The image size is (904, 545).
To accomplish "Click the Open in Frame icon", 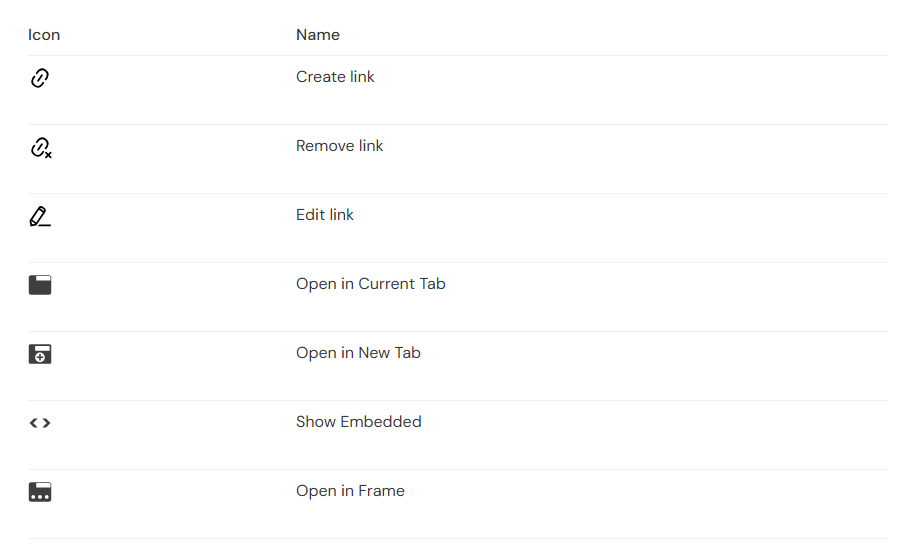I will click(x=40, y=492).
